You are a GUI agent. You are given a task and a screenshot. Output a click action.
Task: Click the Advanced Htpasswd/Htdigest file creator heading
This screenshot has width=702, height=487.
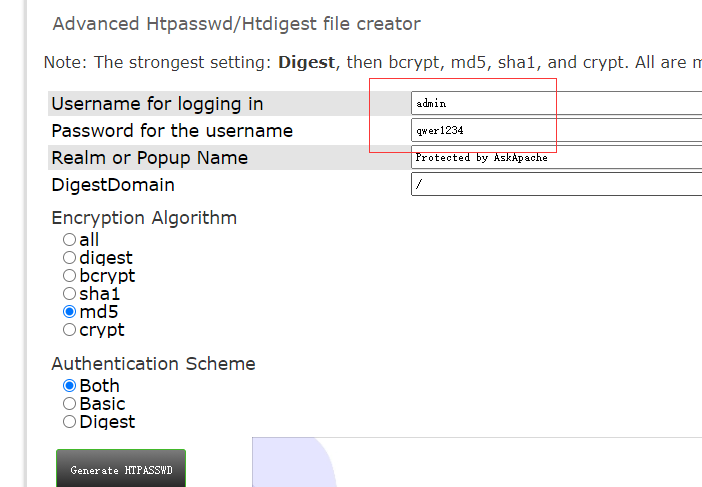point(236,24)
